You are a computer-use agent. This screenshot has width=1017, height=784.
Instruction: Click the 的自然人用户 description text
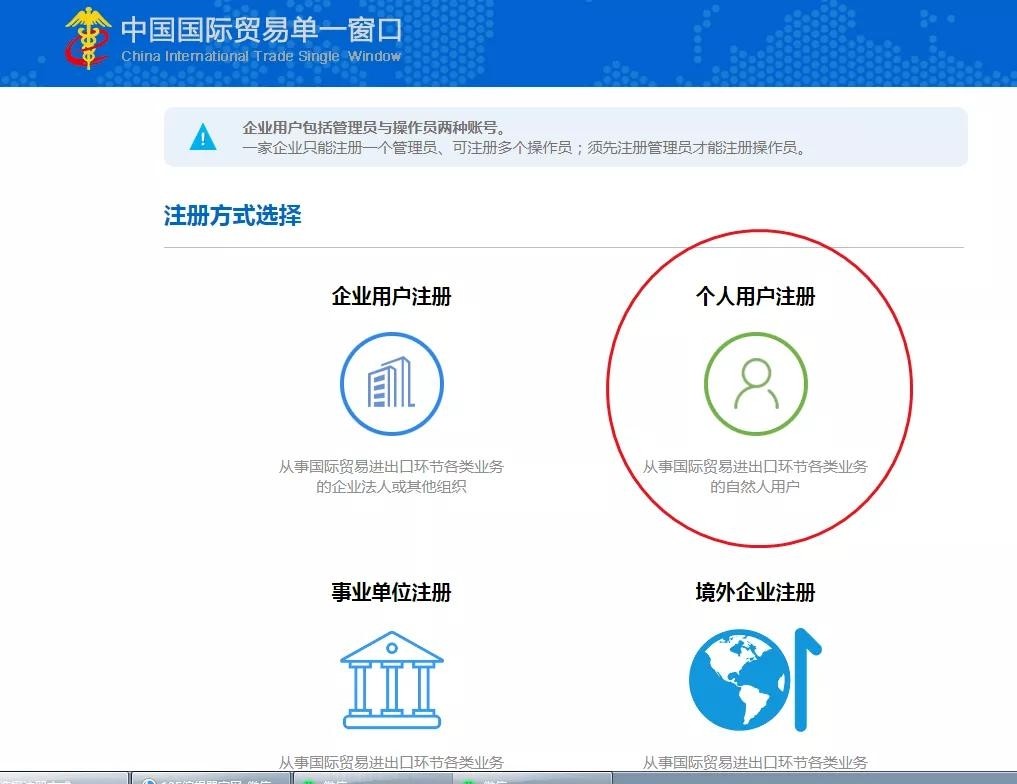pos(755,486)
